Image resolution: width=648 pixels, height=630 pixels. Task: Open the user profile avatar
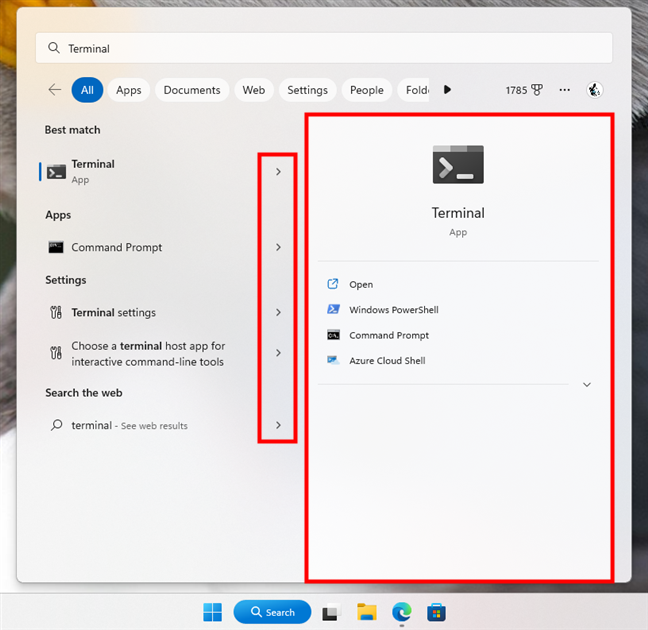[x=594, y=90]
